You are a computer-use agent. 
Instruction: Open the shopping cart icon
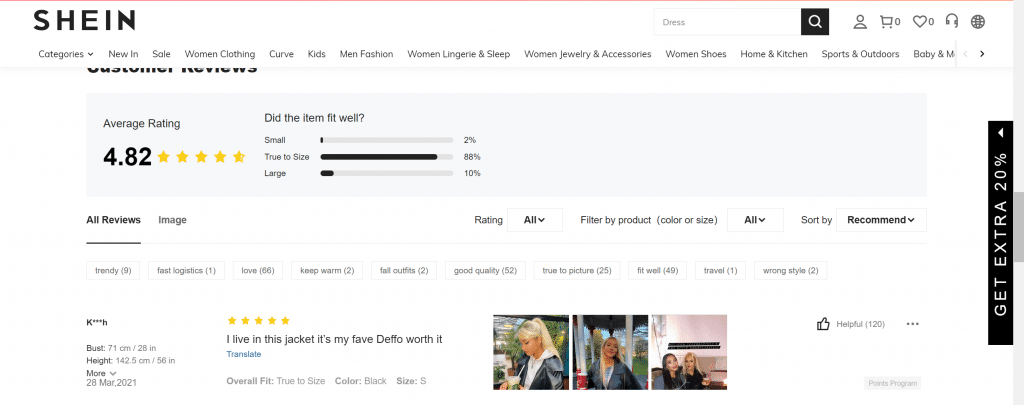tap(888, 22)
